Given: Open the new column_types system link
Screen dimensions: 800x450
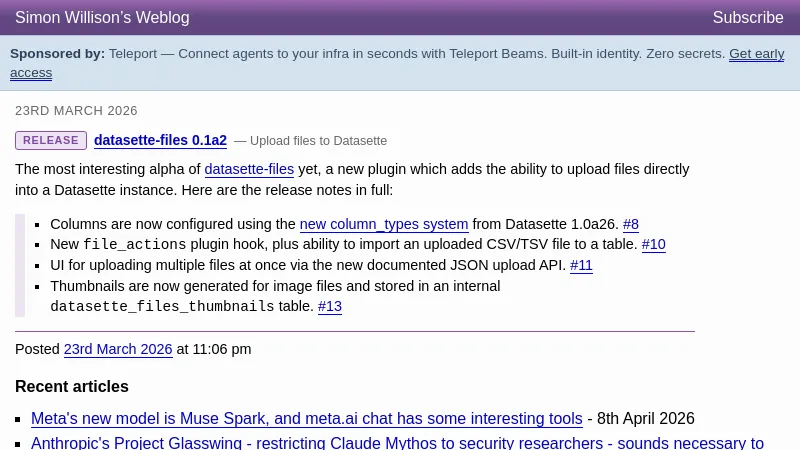Looking at the screenshot, I should pos(384,225).
